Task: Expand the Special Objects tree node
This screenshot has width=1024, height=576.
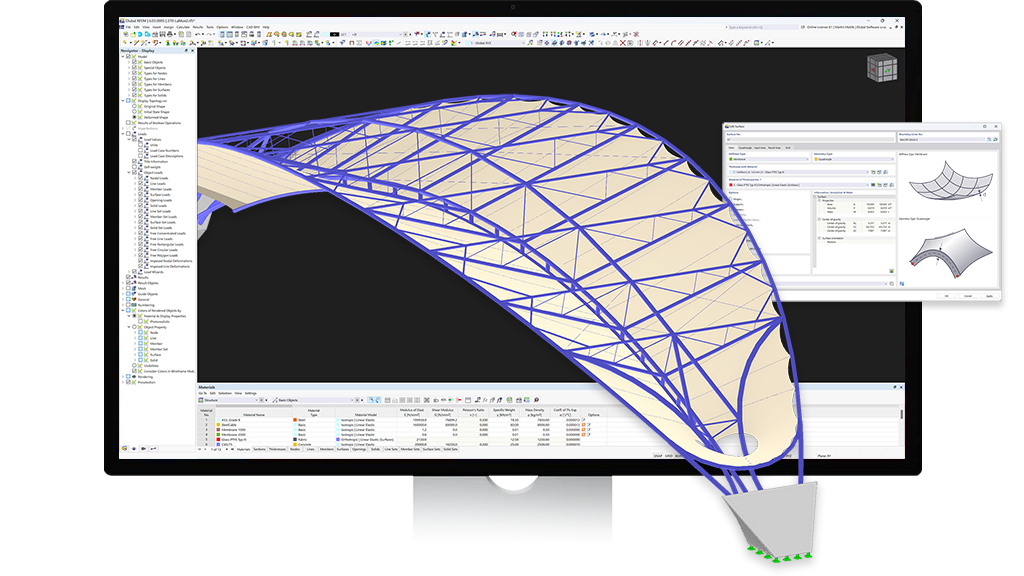Action: click(x=129, y=68)
